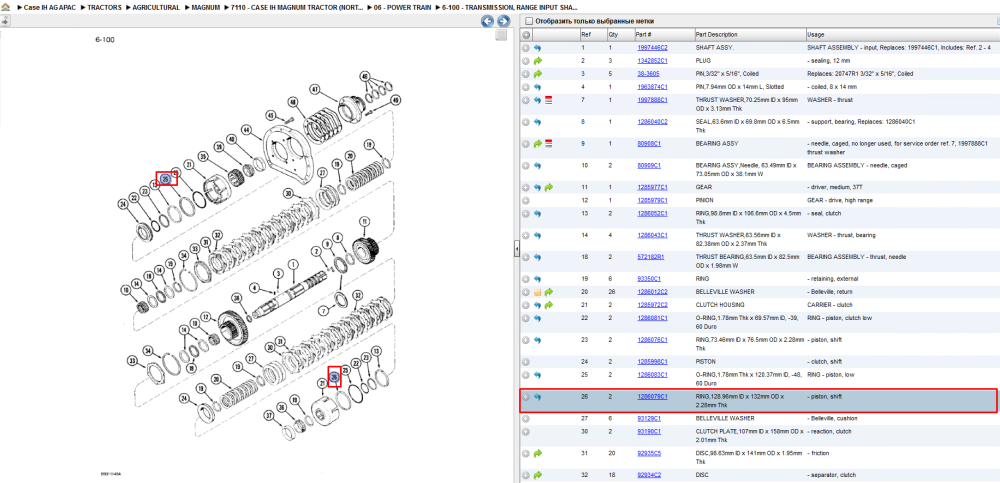Viewport: 1000px width, 483px height.
Task: Toggle selection circle for Ref 12 PINION
Action: click(x=526, y=200)
